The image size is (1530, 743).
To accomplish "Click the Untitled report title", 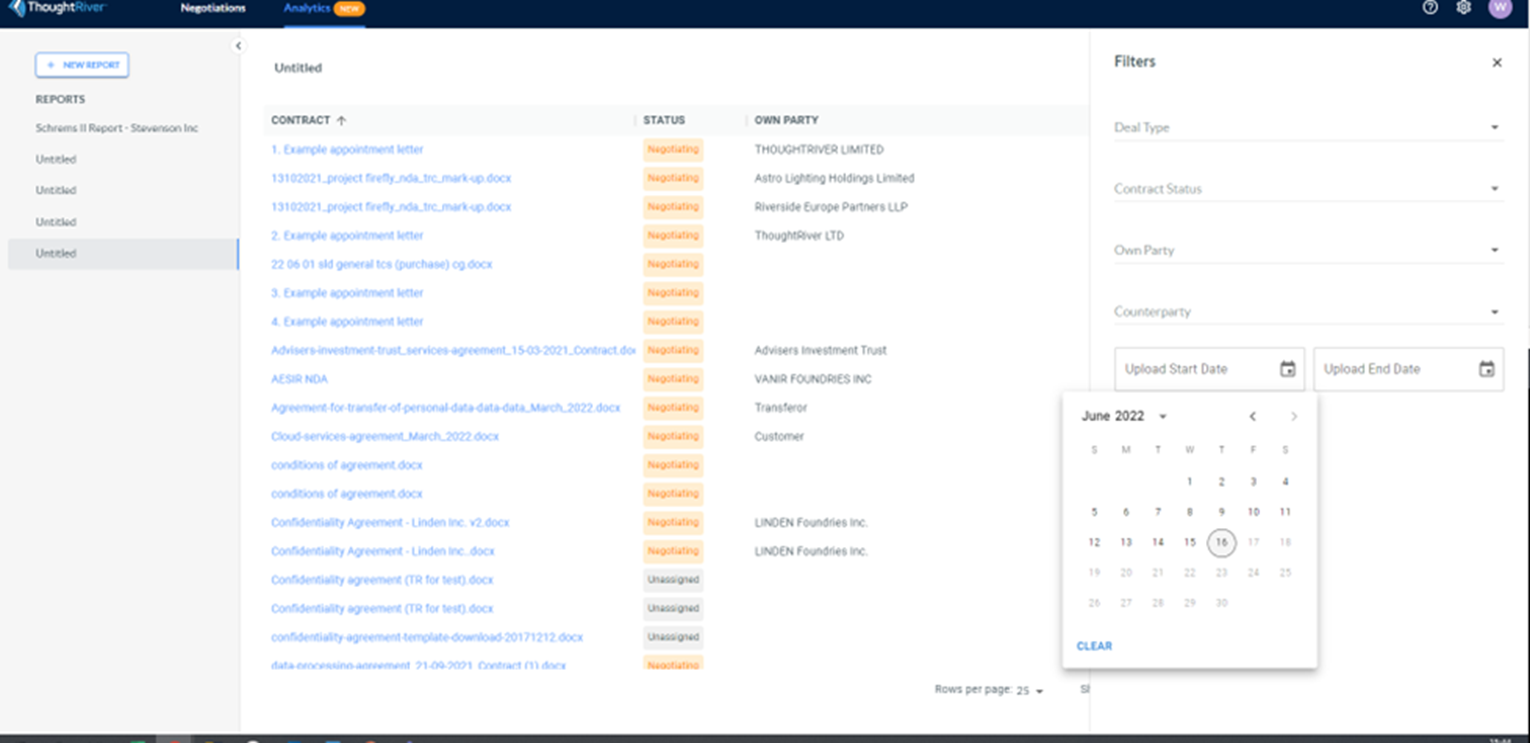I will pyautogui.click(x=298, y=68).
